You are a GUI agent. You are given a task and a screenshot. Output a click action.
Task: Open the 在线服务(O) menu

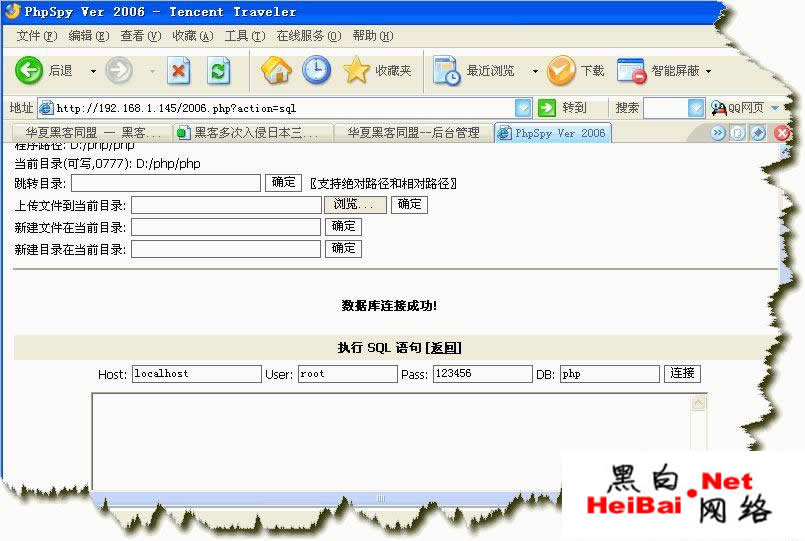[x=309, y=36]
